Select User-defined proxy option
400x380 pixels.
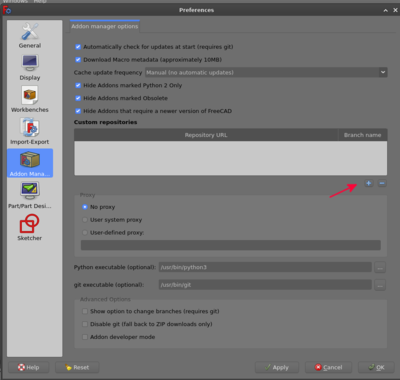[85, 233]
